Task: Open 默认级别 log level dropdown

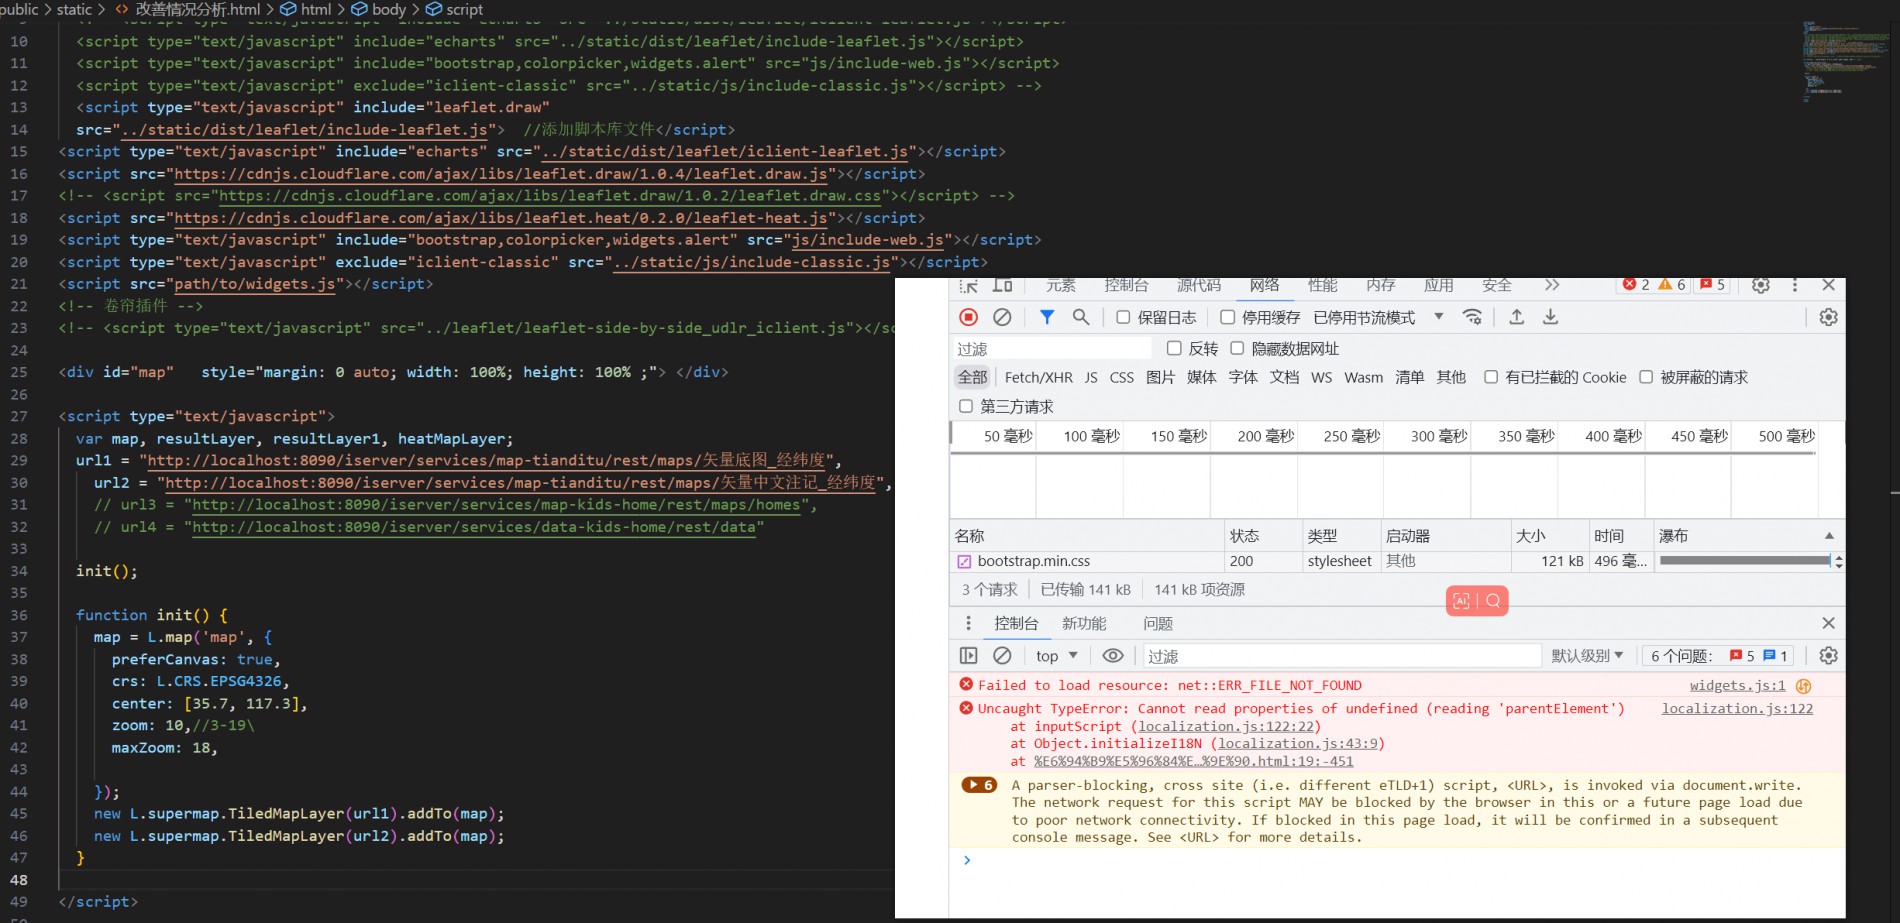Action: [1587, 656]
